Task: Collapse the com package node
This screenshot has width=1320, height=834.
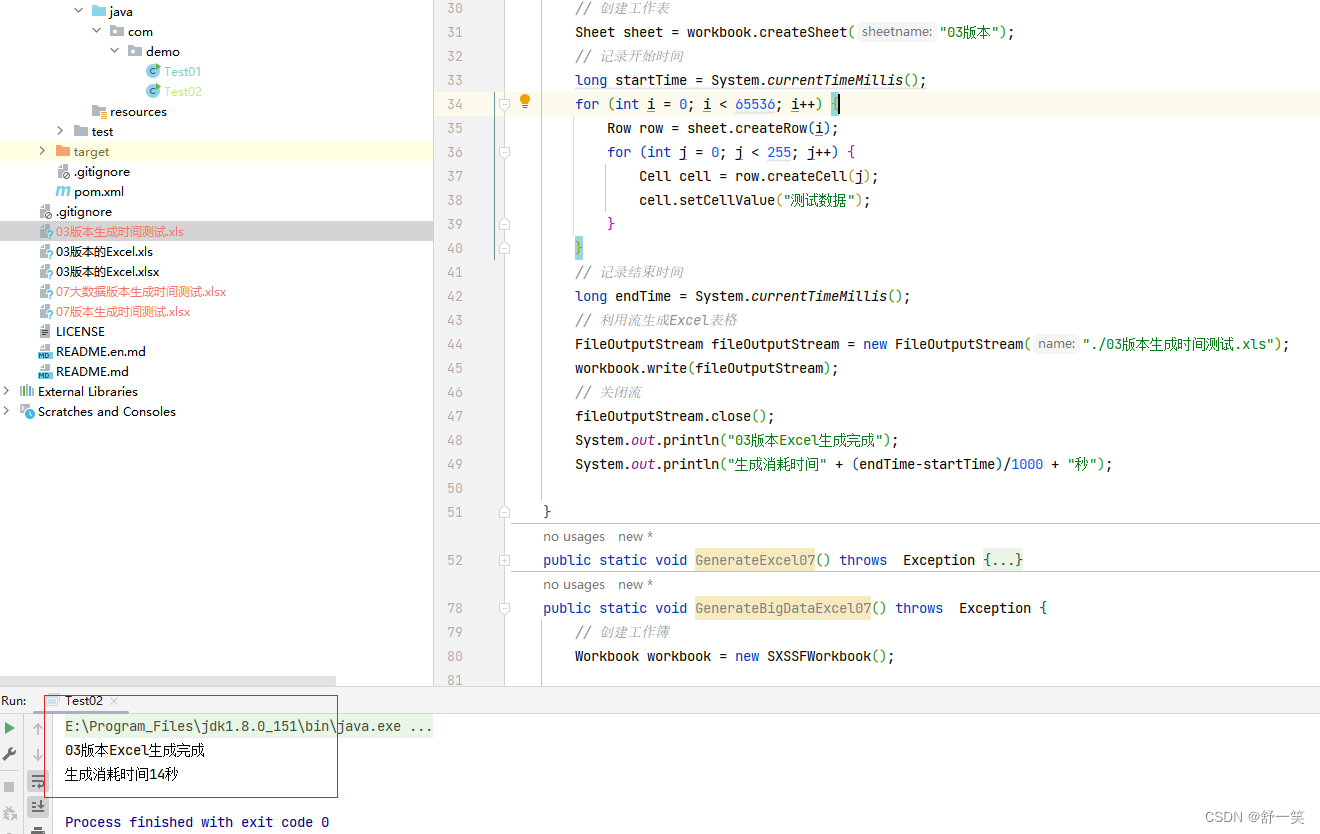Action: coord(97,31)
